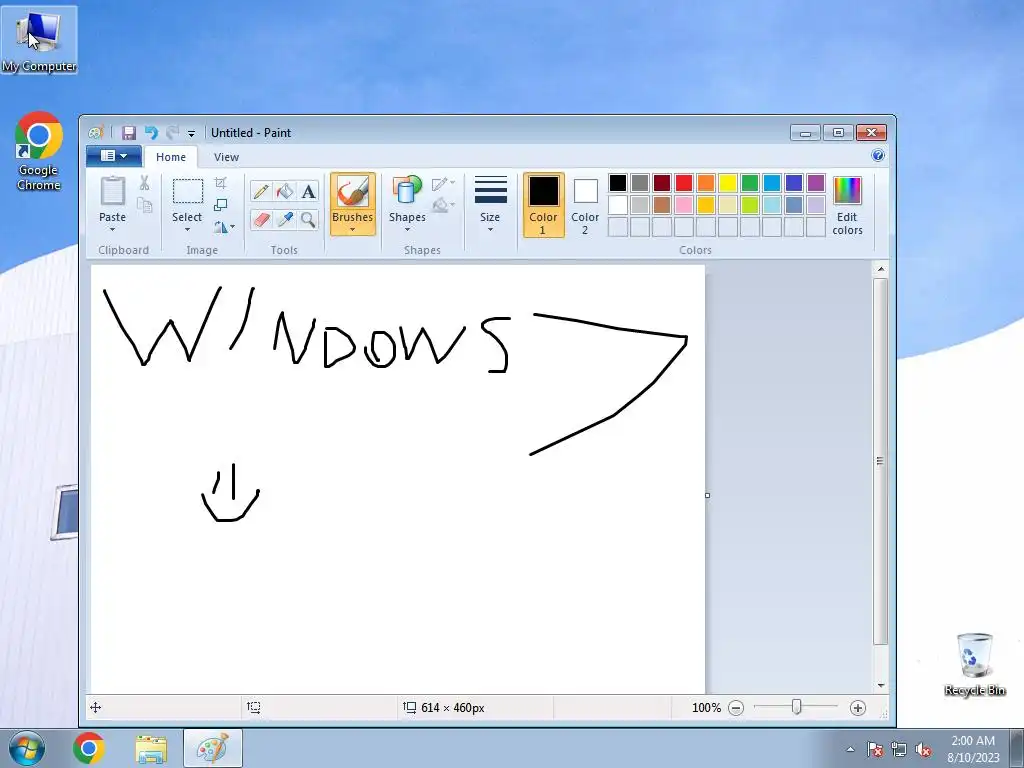This screenshot has width=1024, height=768.
Task: Open Windows Explorer from the taskbar
Action: pos(151,749)
